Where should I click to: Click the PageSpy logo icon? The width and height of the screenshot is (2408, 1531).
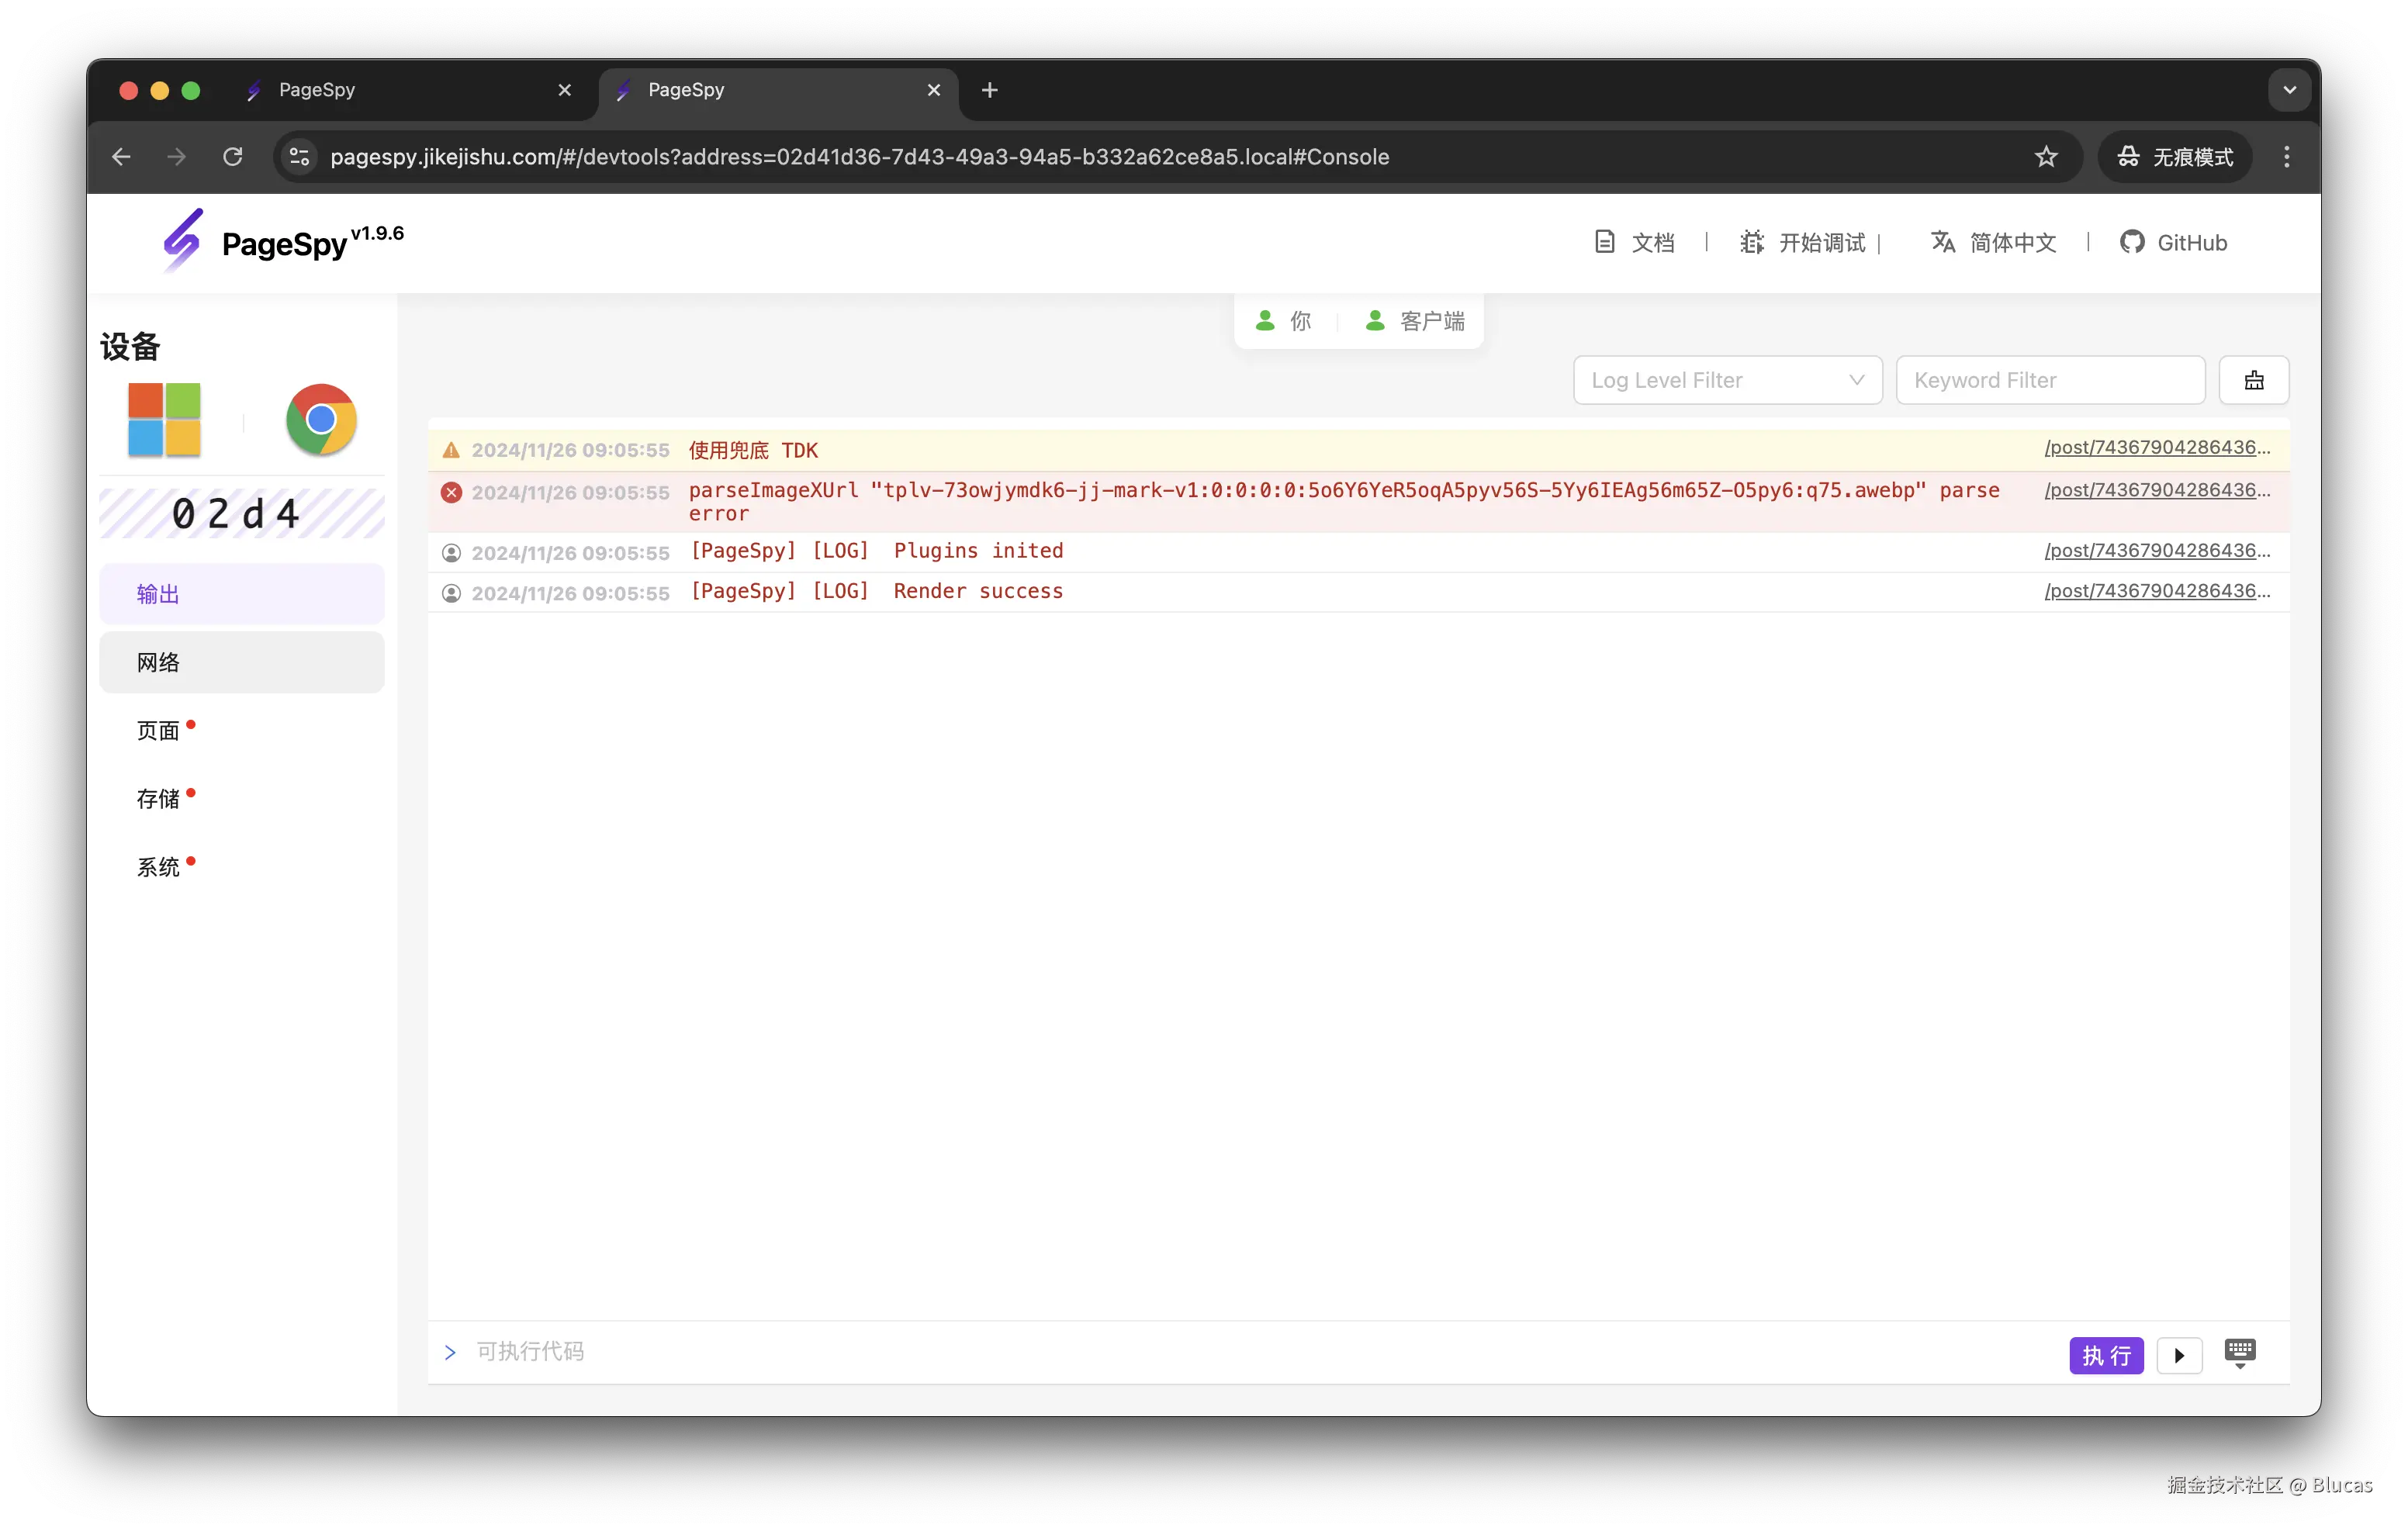[183, 241]
